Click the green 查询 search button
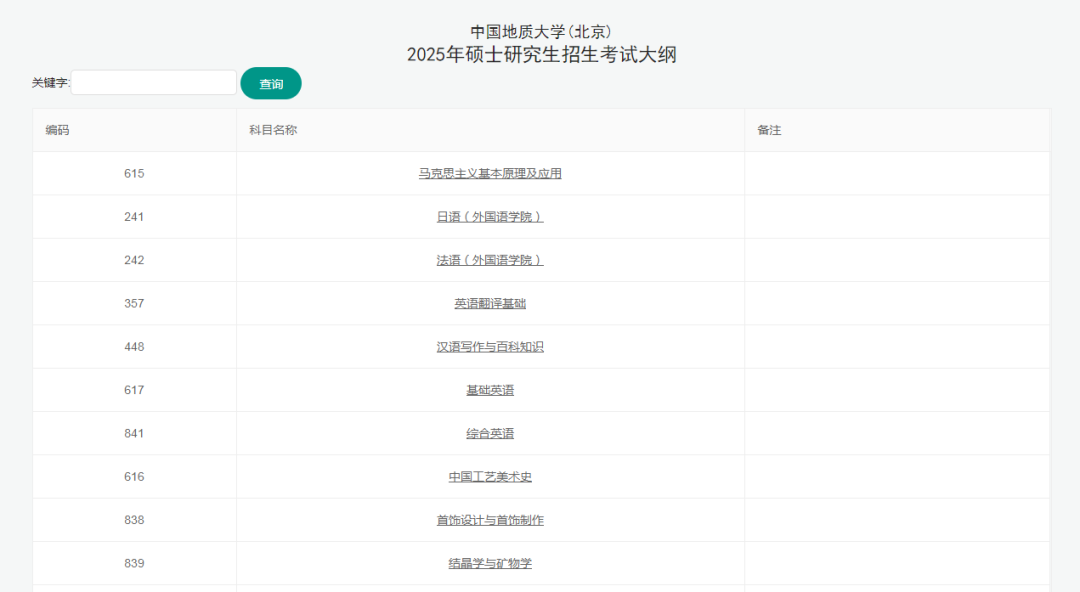The height and width of the screenshot is (592, 1080). [271, 83]
